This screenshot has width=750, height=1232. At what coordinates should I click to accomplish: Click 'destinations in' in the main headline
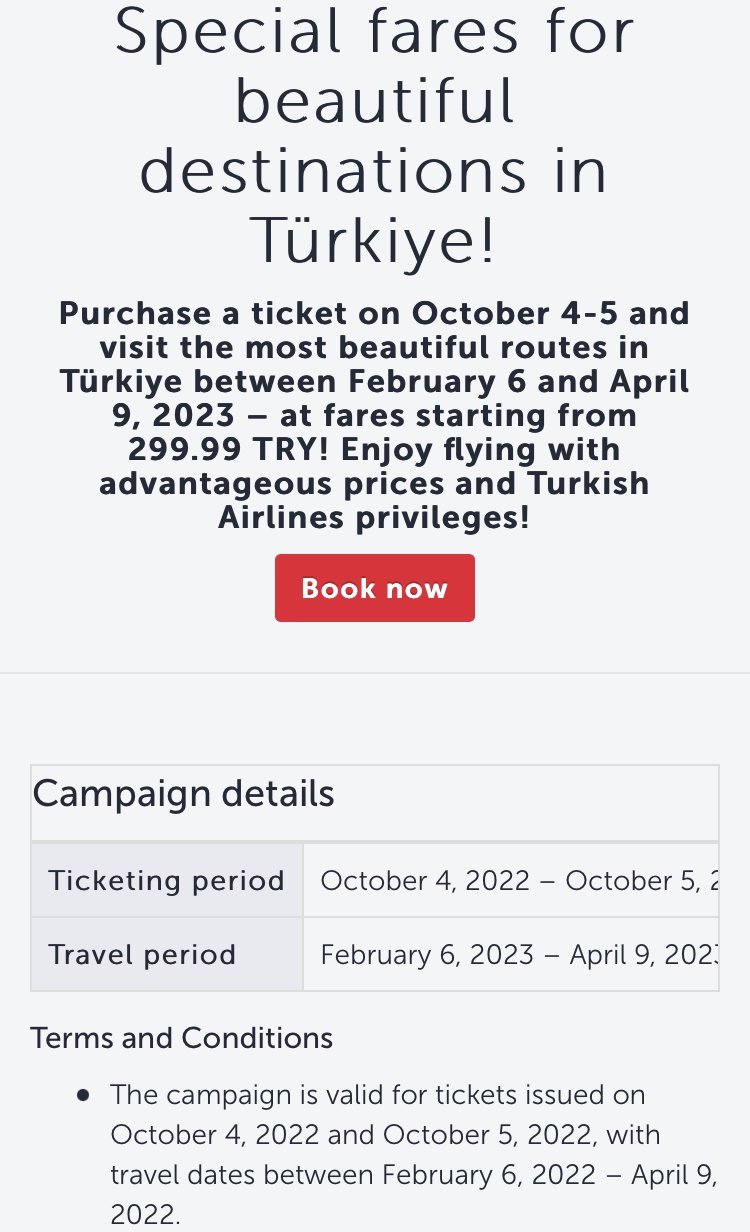tap(374, 170)
